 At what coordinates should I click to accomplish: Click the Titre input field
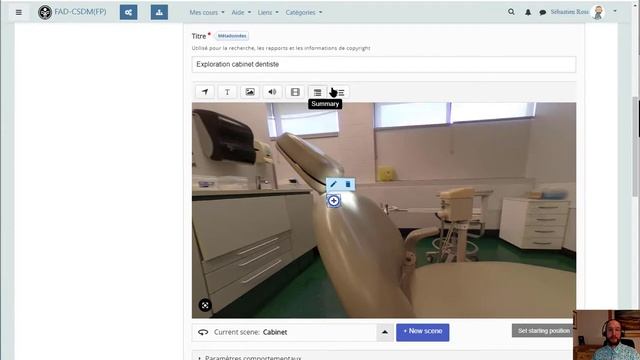point(384,64)
